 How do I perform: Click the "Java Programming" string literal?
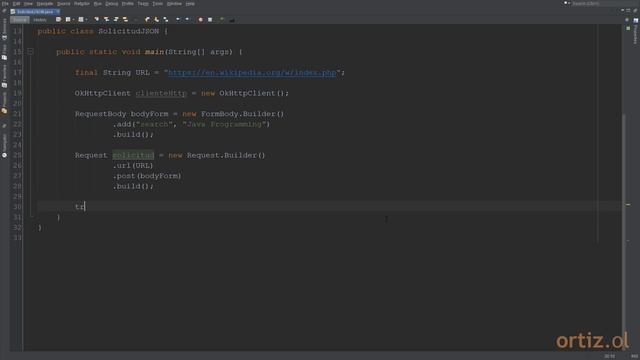click(224, 124)
